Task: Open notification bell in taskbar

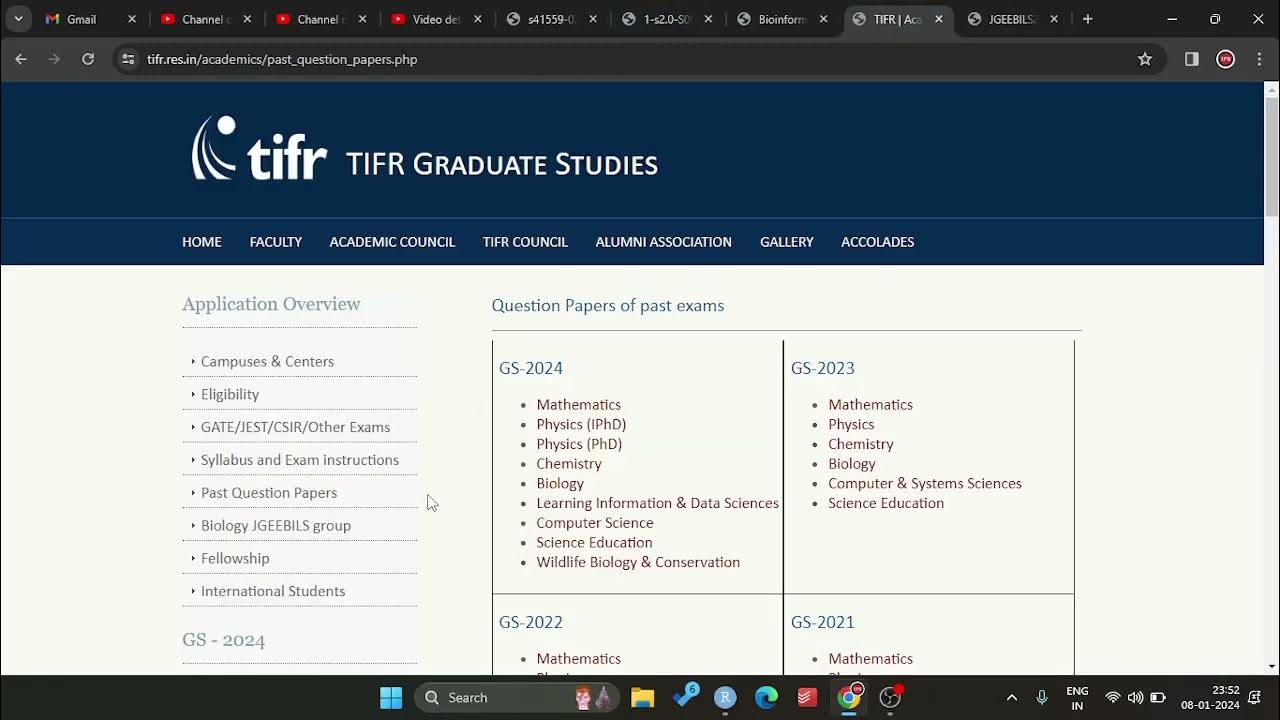Action: pyautogui.click(x=1254, y=697)
